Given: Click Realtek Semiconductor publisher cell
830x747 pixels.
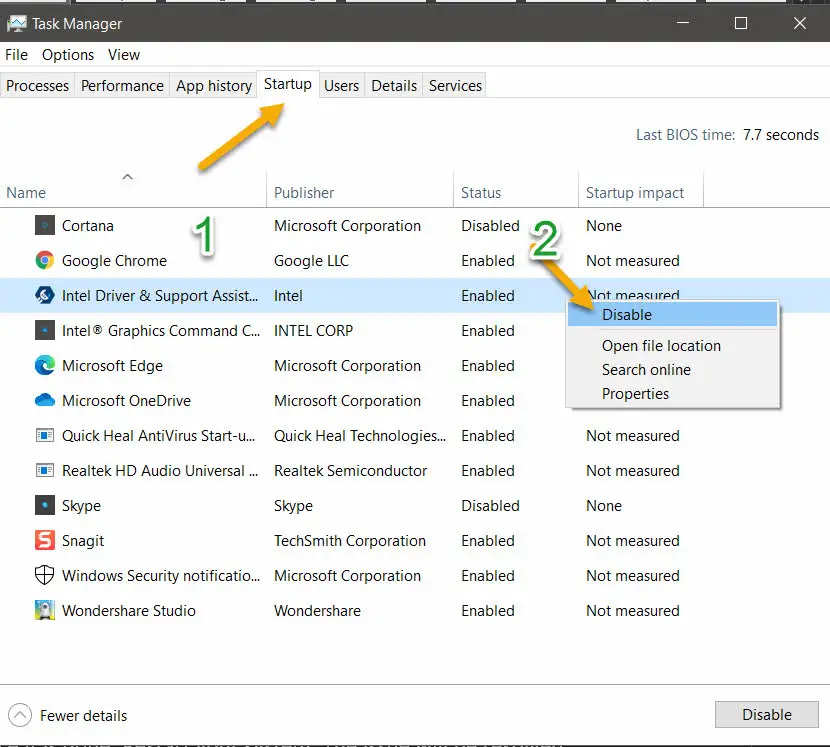Looking at the screenshot, I should 350,471.
